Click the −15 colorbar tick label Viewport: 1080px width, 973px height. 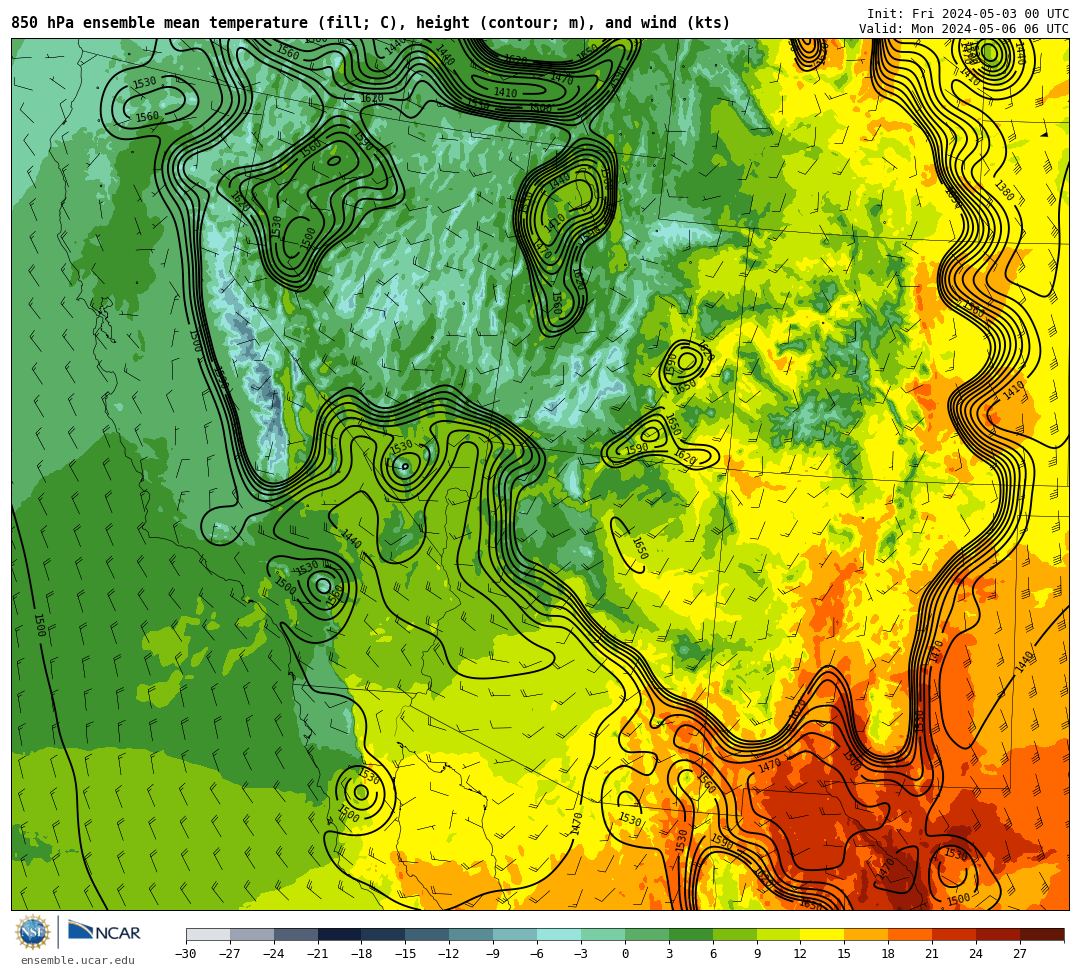pyautogui.click(x=405, y=954)
